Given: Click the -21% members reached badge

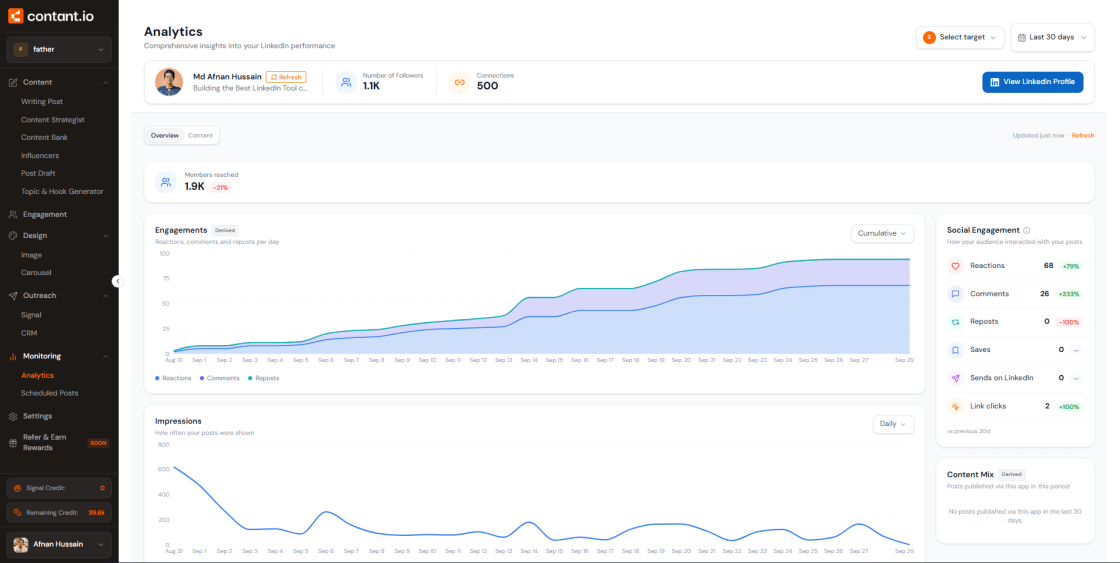Looking at the screenshot, I should tap(221, 188).
